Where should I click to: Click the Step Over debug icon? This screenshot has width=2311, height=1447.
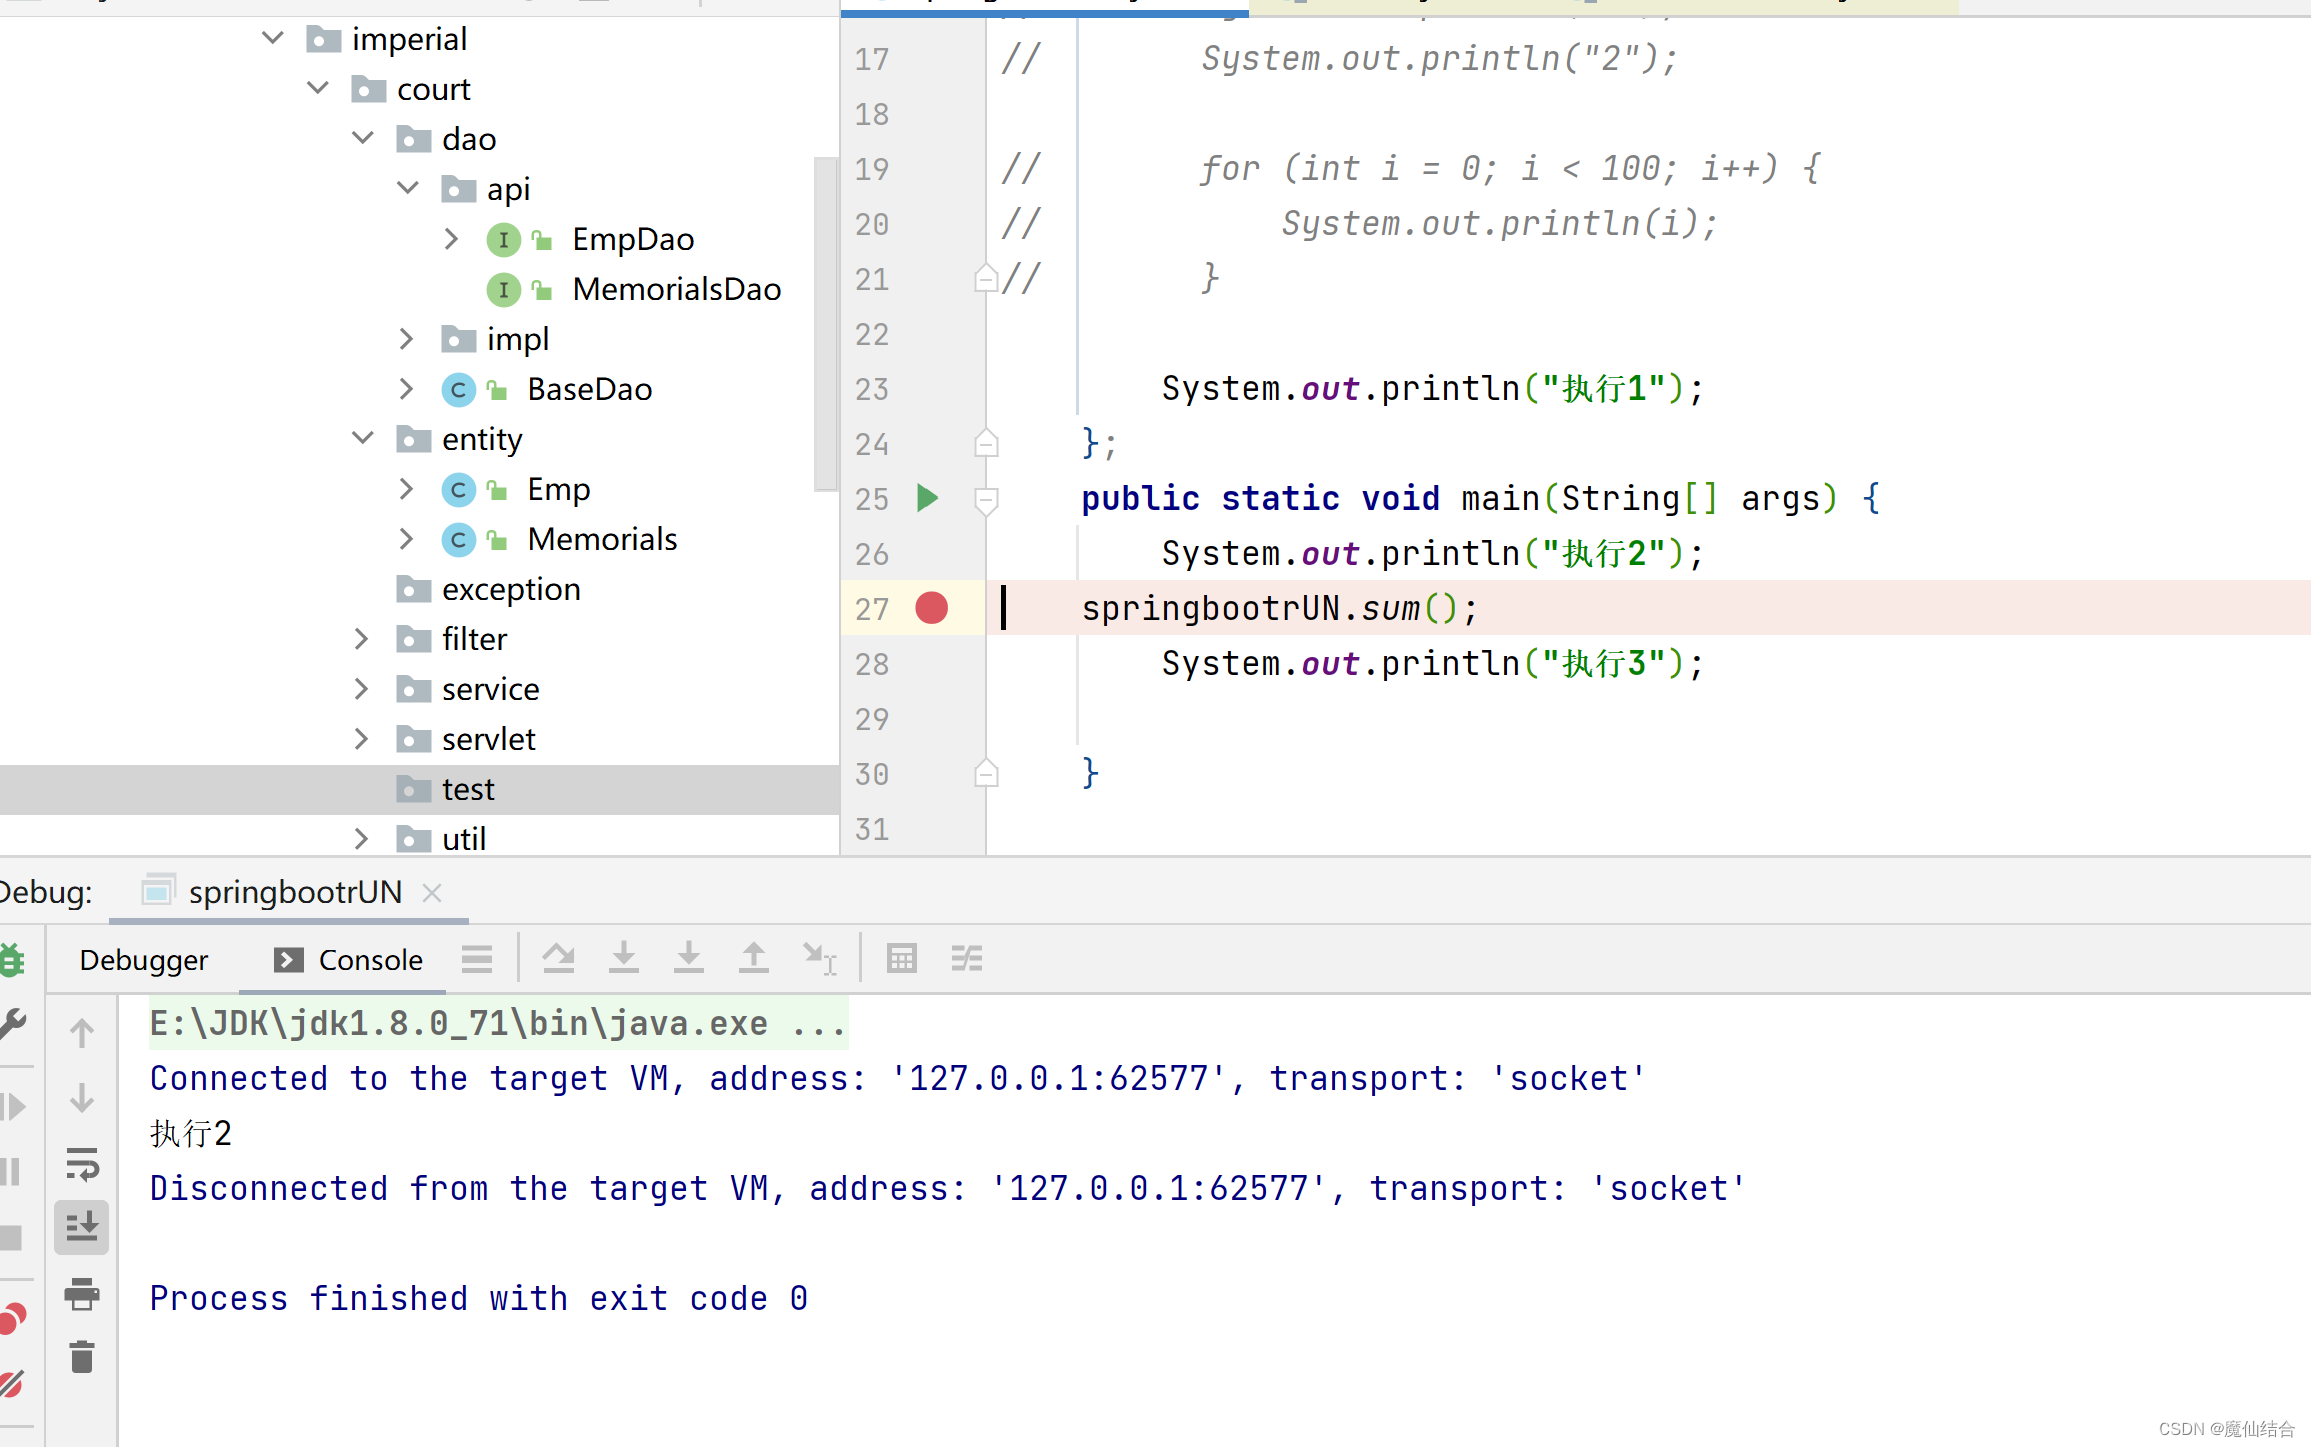[558, 959]
